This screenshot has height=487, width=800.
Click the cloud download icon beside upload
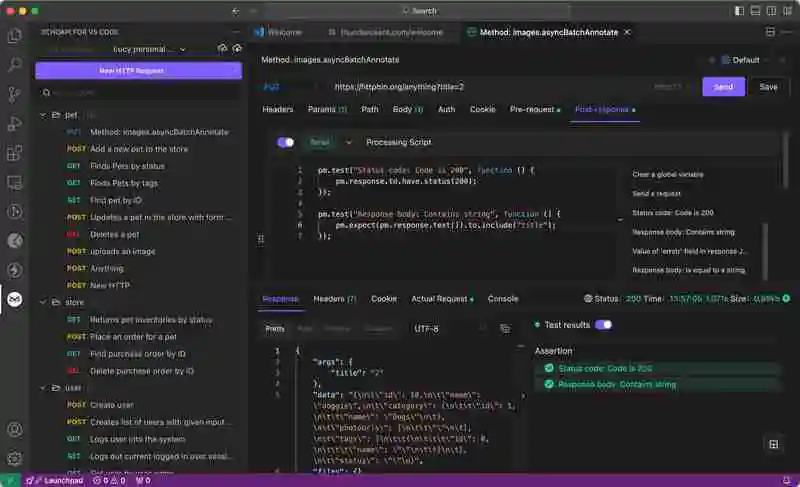click(x=237, y=48)
